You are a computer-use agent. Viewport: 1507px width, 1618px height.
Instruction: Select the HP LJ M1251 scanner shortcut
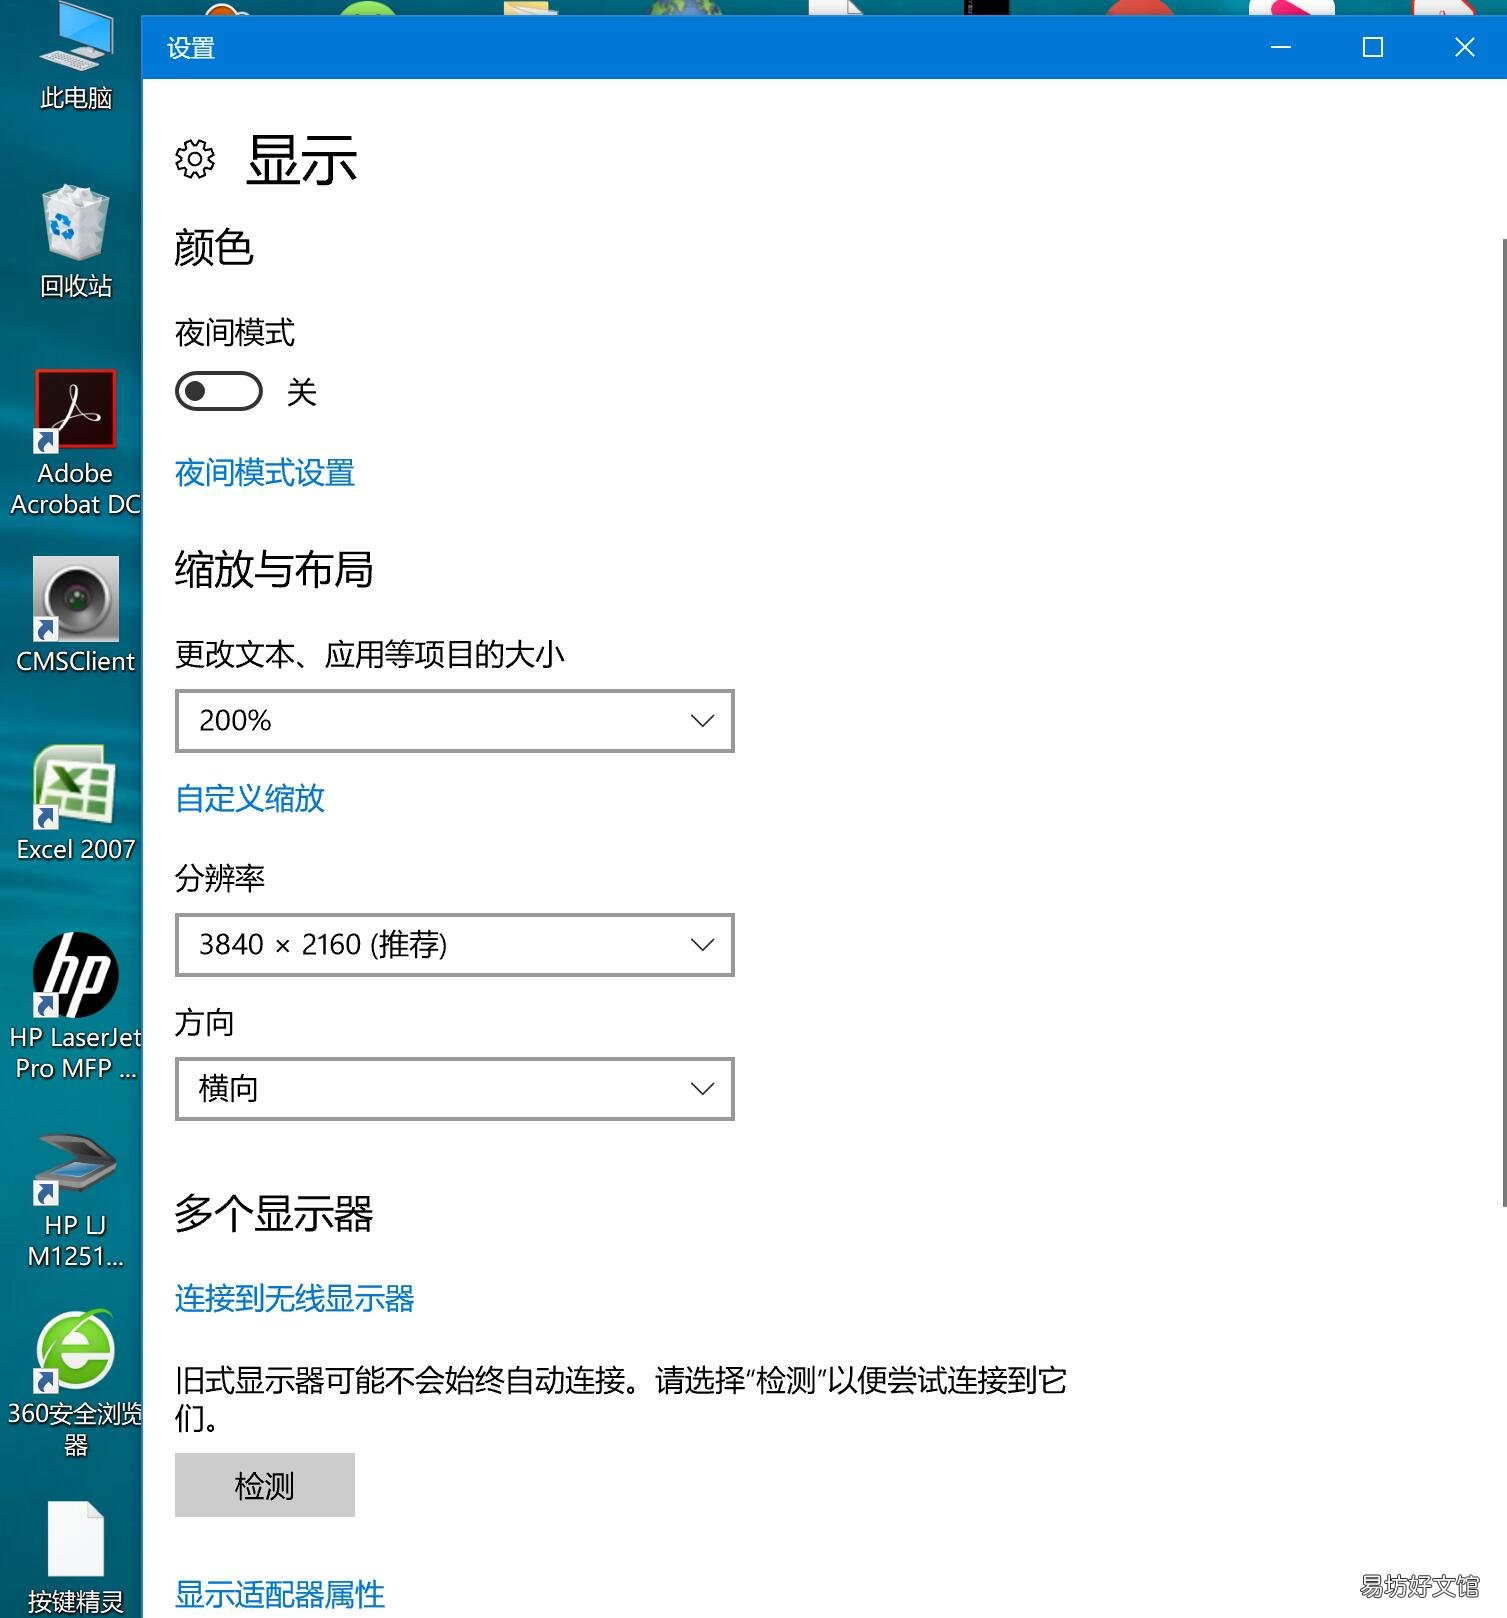(75, 1200)
